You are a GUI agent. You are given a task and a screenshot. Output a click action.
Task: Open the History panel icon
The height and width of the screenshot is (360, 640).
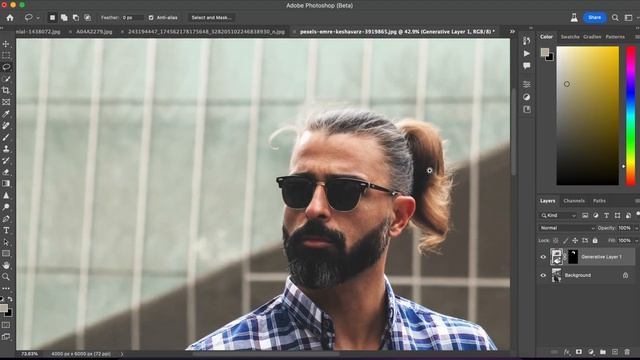527,40
